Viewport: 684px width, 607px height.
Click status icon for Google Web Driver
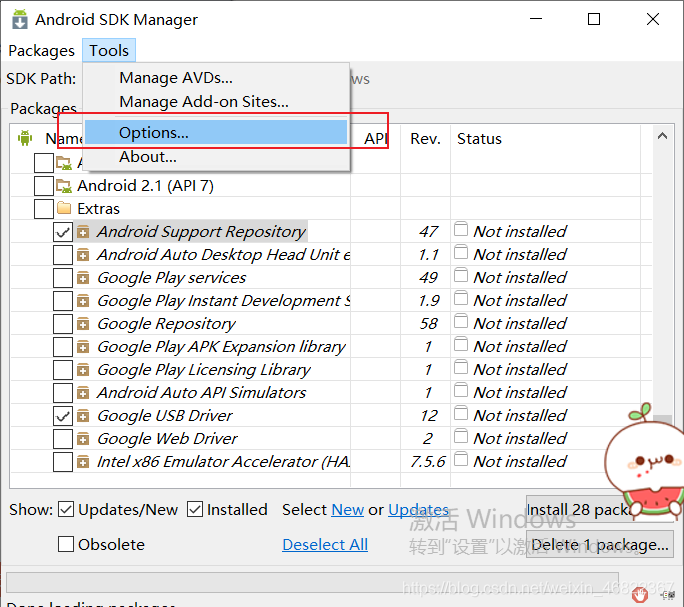click(461, 436)
